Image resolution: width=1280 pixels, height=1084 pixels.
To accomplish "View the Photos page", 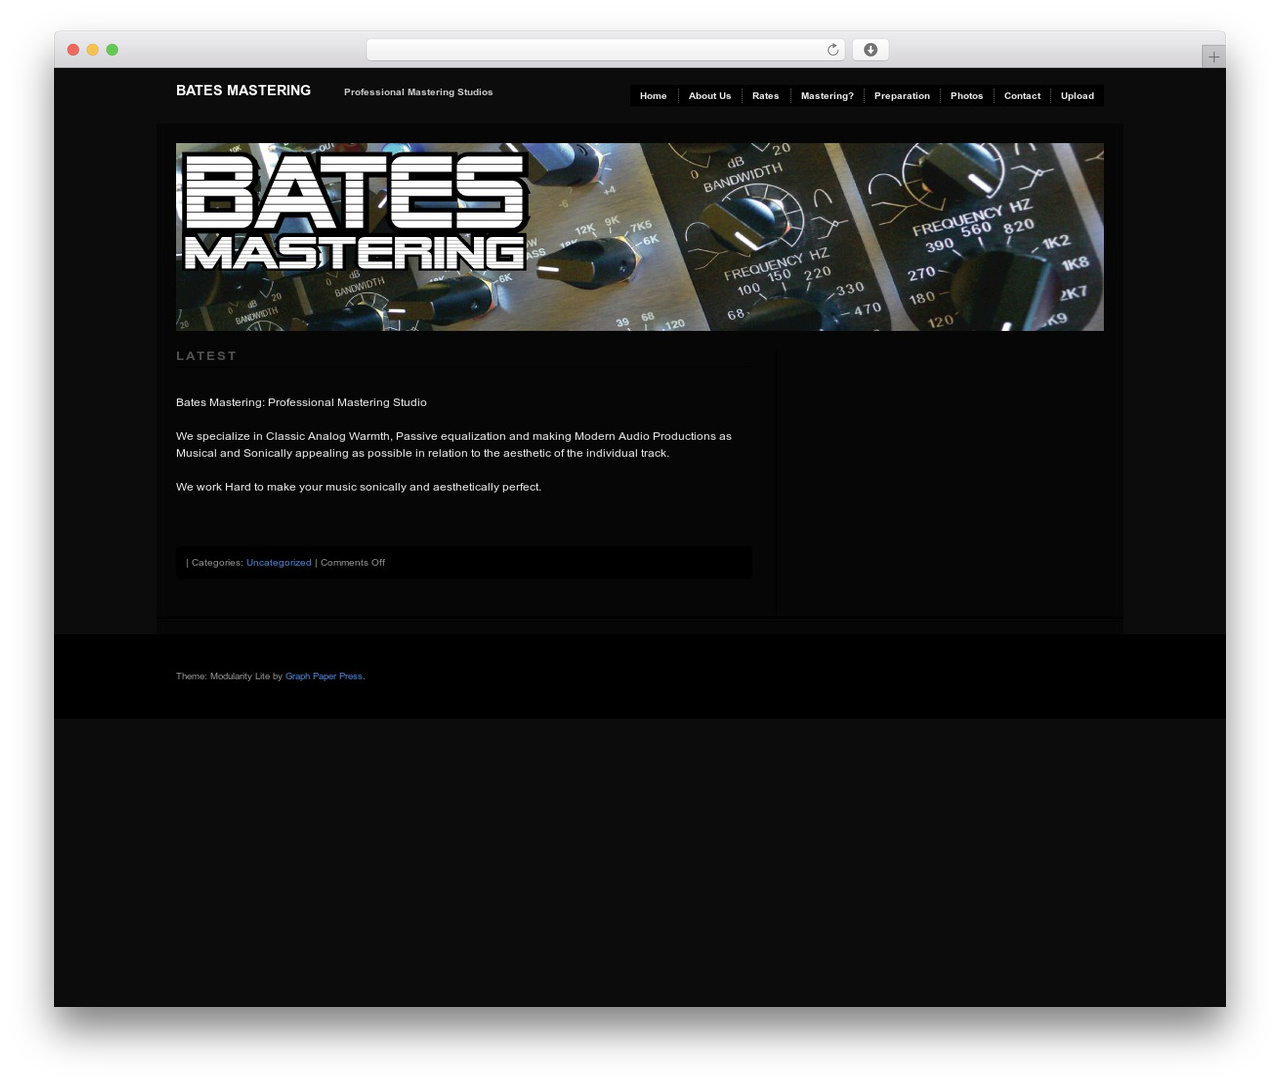I will tap(966, 96).
